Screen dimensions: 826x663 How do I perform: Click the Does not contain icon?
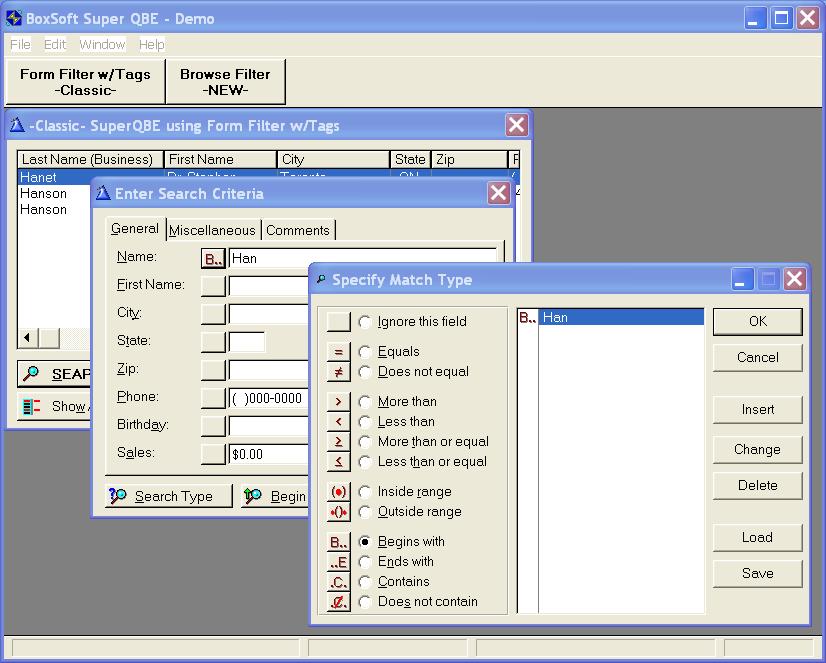(x=339, y=602)
